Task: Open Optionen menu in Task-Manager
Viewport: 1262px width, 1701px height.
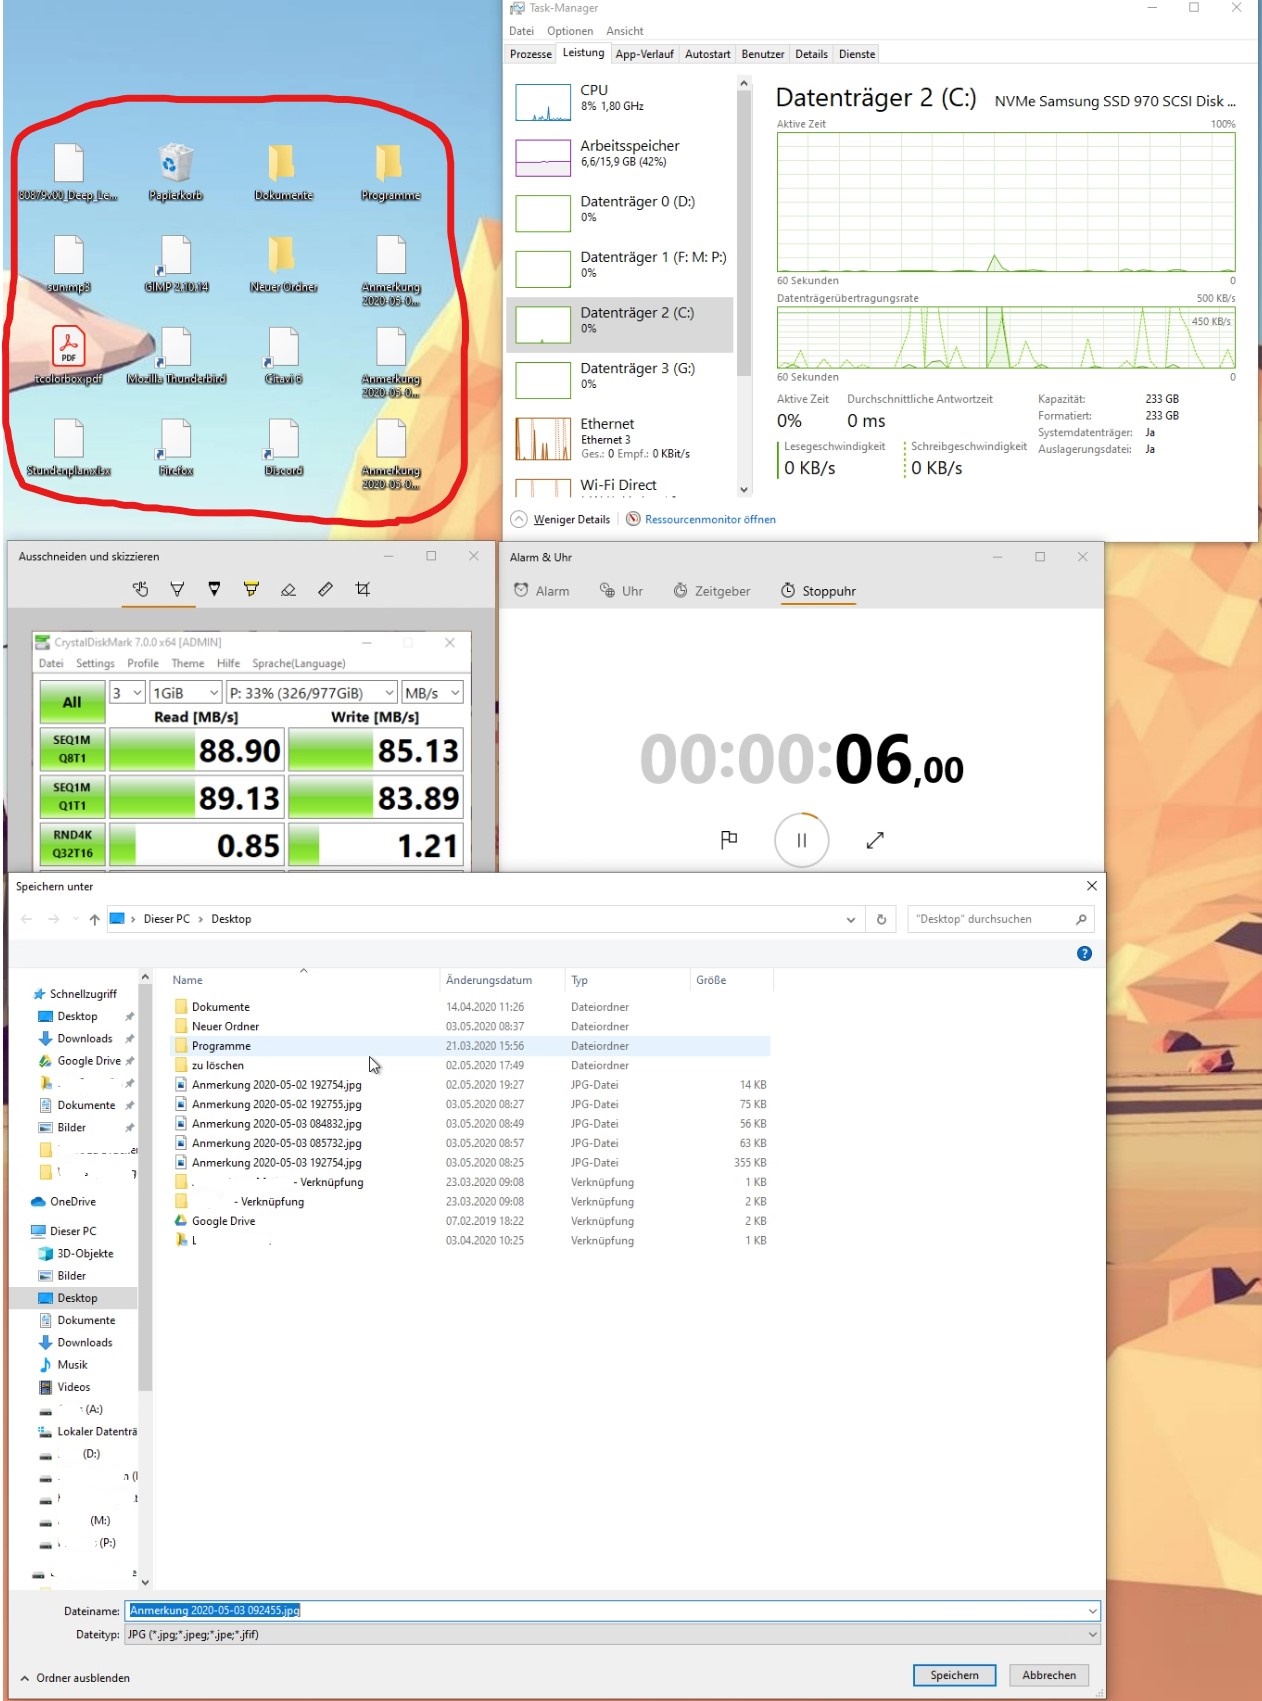Action: click(x=570, y=31)
